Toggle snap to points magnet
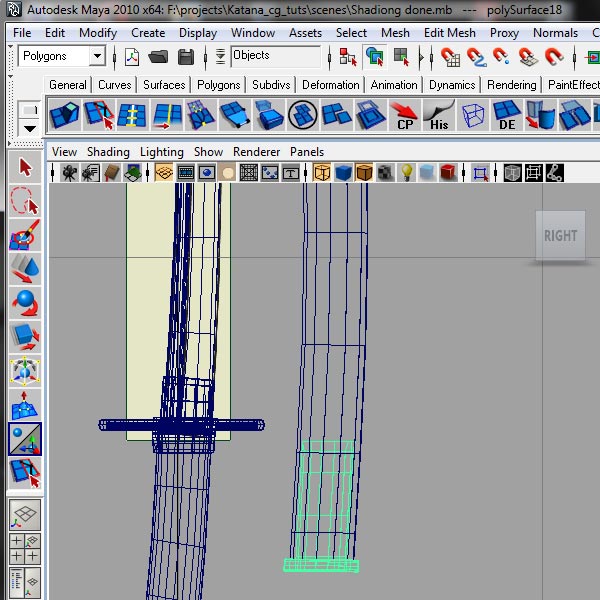This screenshot has width=600, height=600. coord(501,57)
